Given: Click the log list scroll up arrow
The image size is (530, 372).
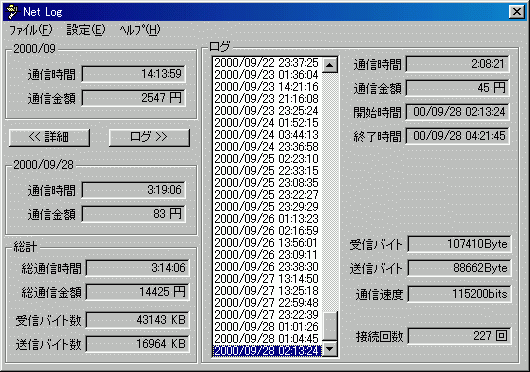Looking at the screenshot, I should pyautogui.click(x=330, y=65).
